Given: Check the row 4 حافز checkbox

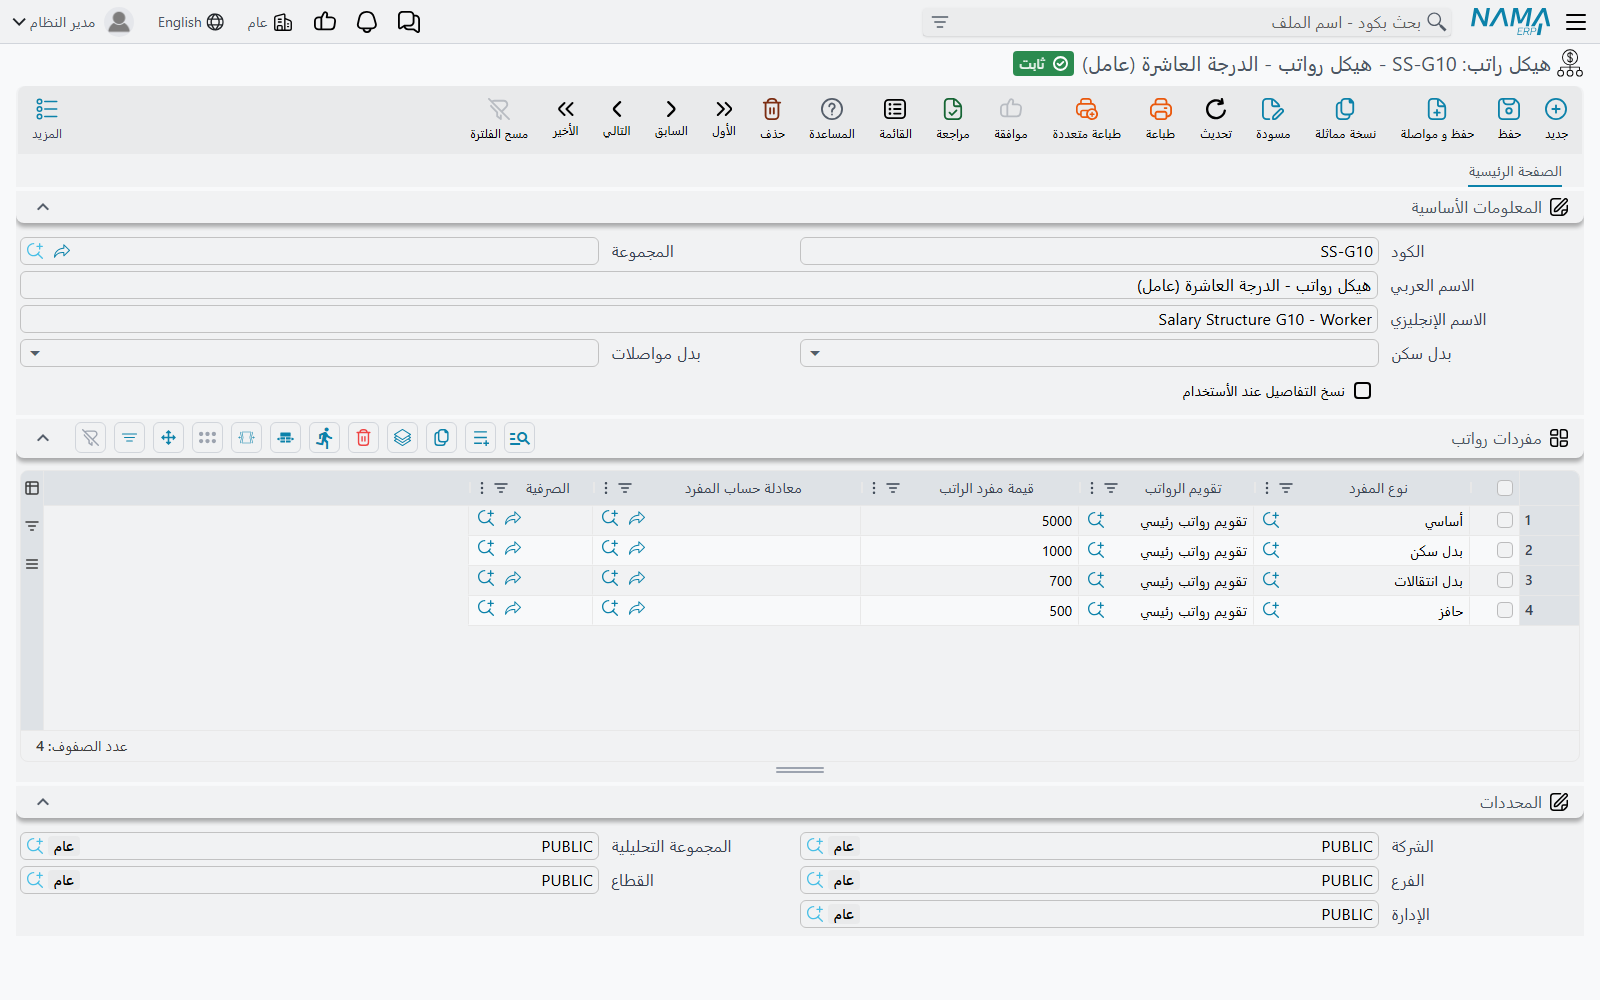Looking at the screenshot, I should (1505, 610).
